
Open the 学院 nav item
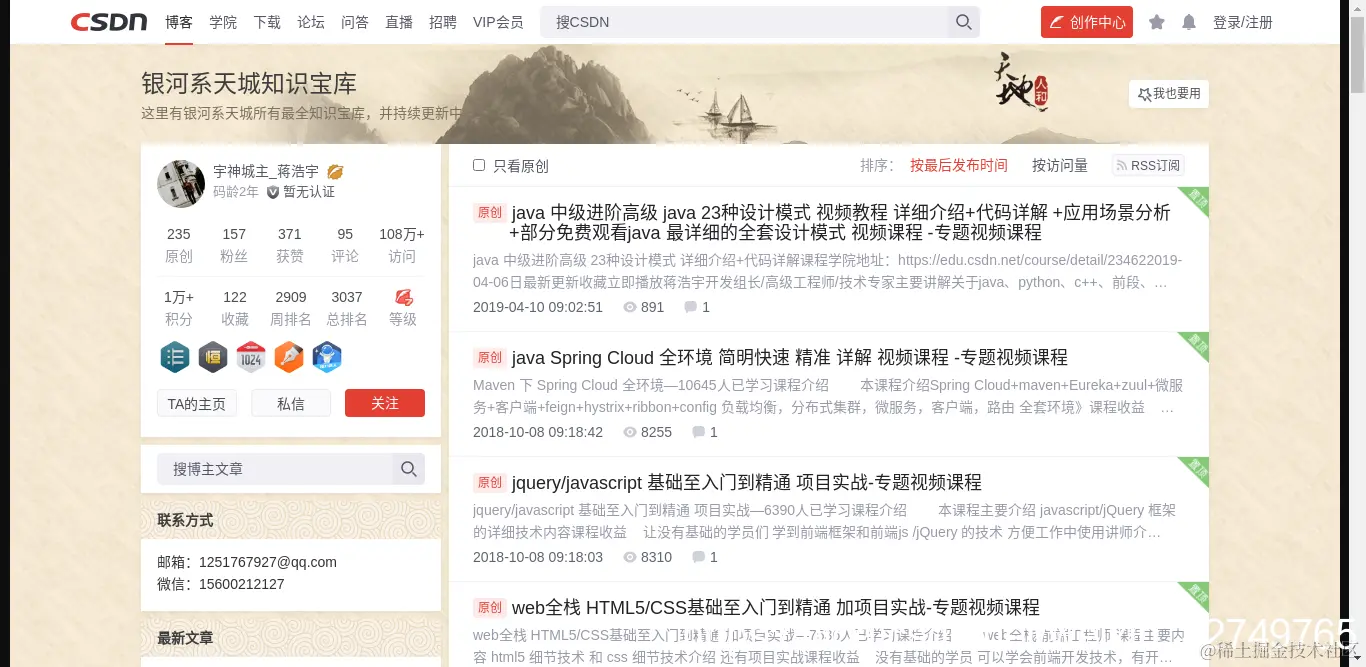pos(223,22)
